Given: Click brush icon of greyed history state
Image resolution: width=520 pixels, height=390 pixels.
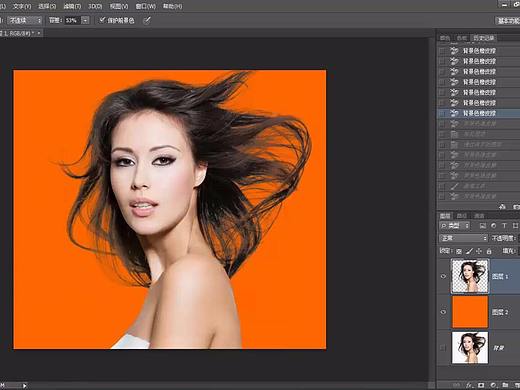Looking at the screenshot, I should point(454,186).
